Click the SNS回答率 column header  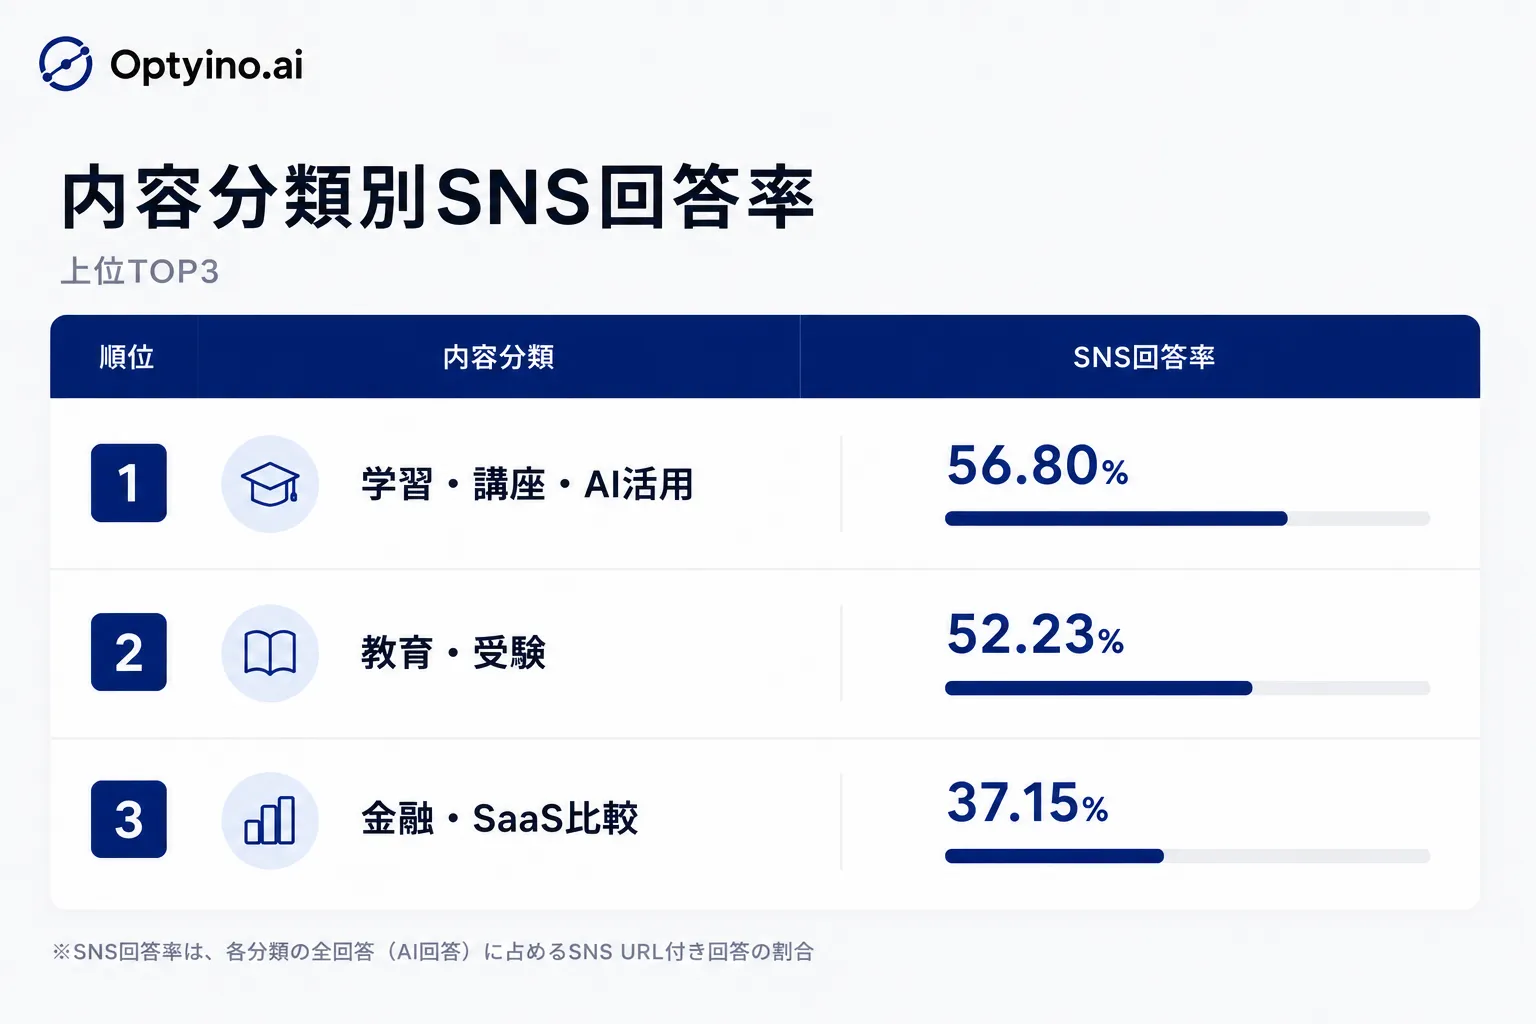(1144, 357)
